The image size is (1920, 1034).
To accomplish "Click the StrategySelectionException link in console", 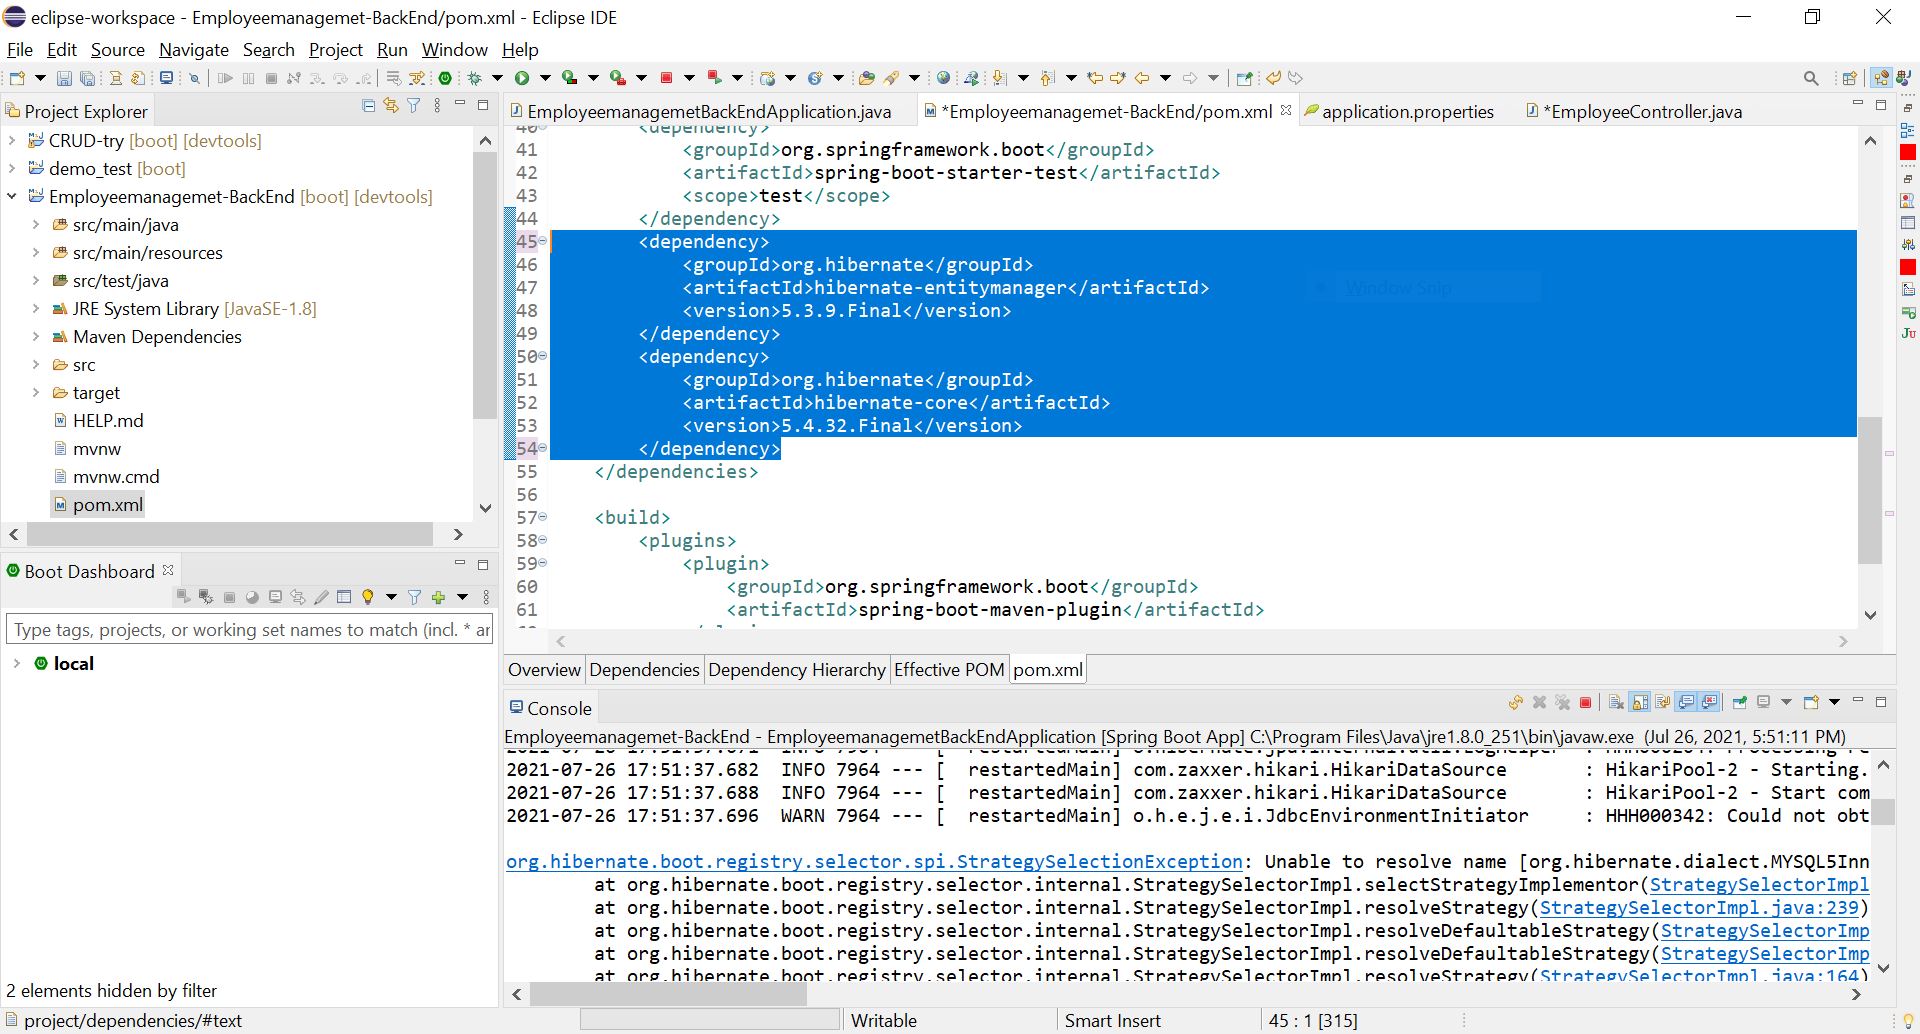I will tap(874, 862).
